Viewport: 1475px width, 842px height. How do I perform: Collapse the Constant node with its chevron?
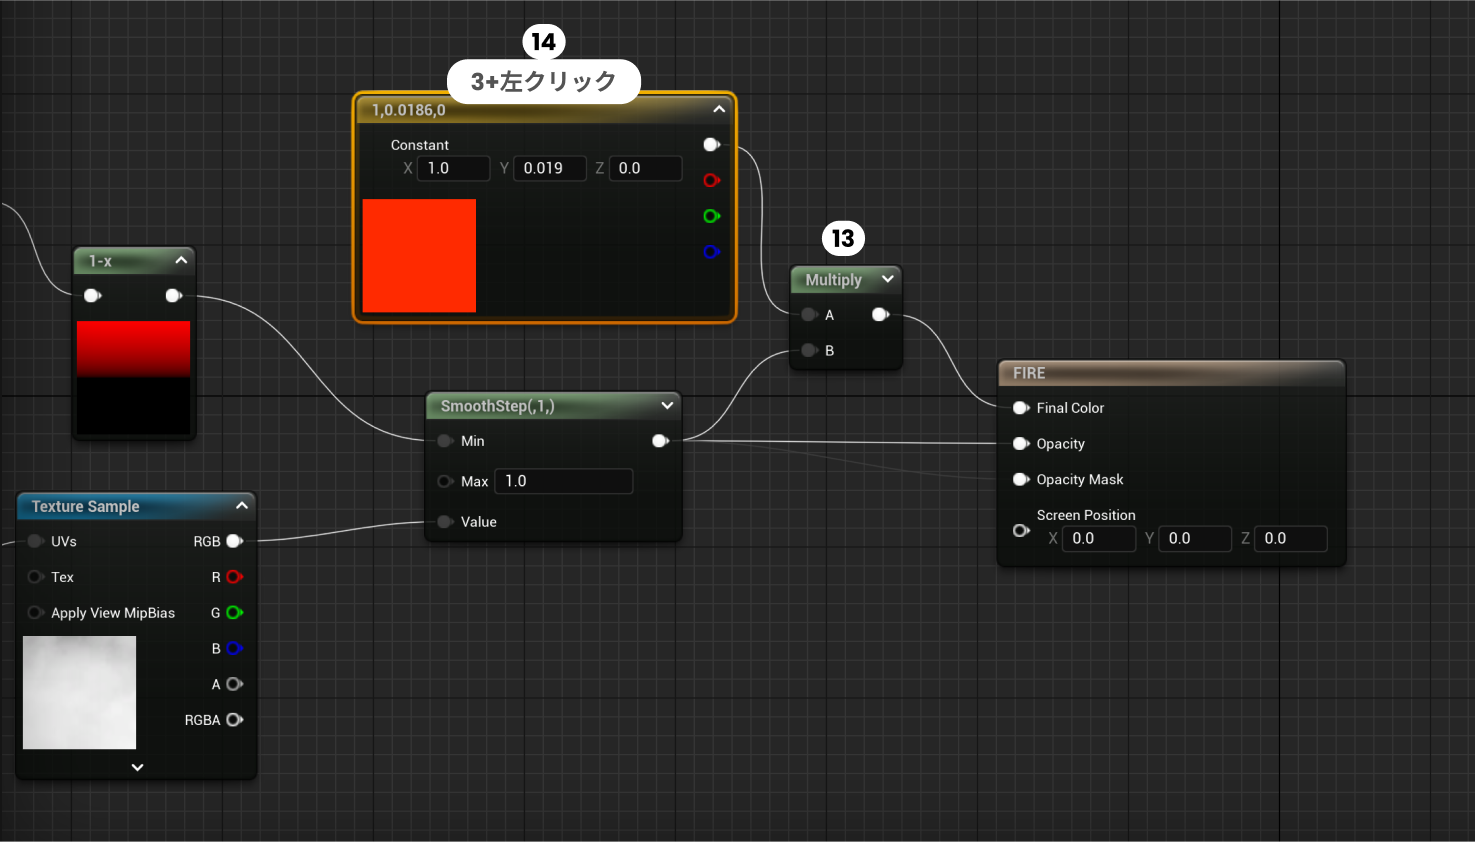(x=718, y=109)
